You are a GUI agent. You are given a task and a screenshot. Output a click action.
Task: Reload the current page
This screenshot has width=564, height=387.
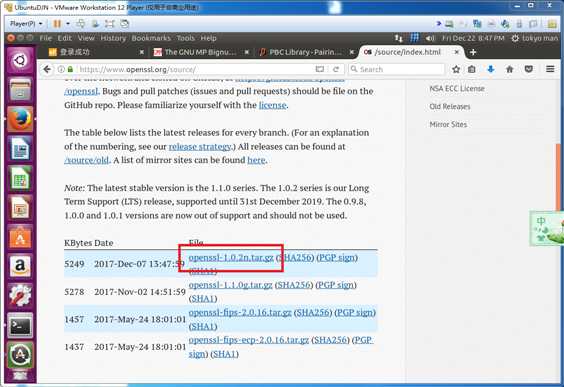point(336,69)
